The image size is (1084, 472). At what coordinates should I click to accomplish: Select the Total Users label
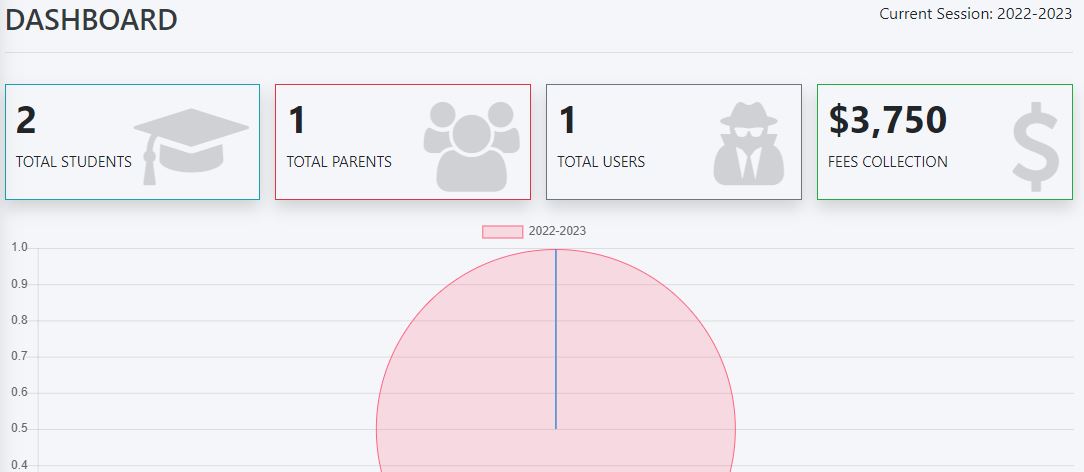coord(601,162)
